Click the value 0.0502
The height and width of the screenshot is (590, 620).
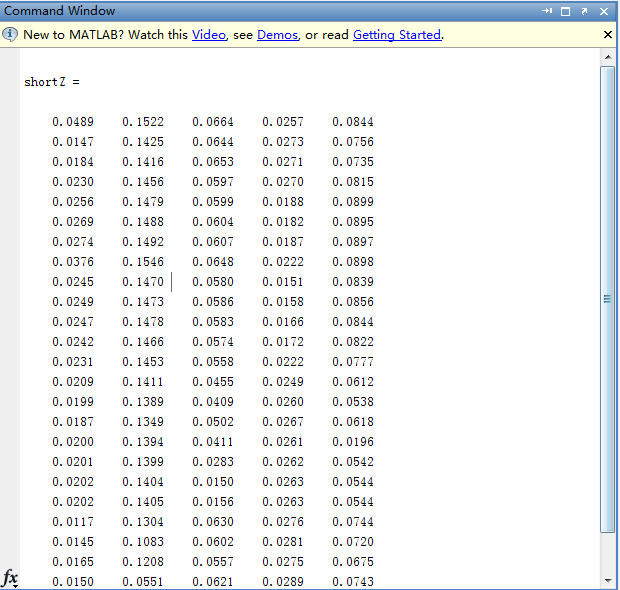[213, 422]
